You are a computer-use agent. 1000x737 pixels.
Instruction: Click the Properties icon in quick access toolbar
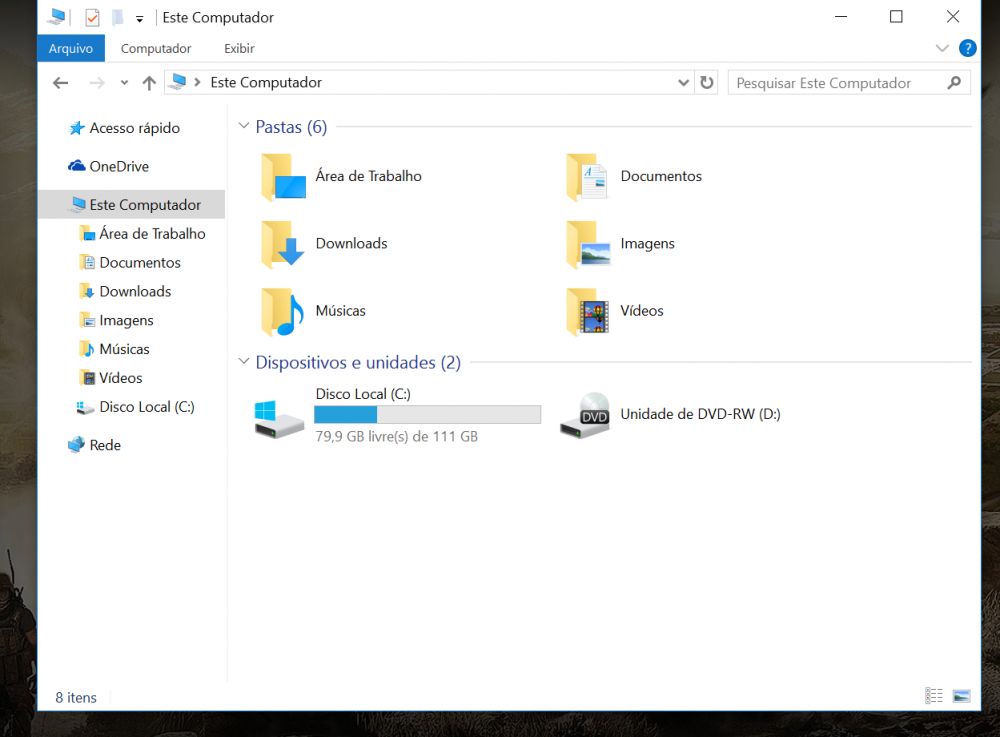click(x=92, y=17)
